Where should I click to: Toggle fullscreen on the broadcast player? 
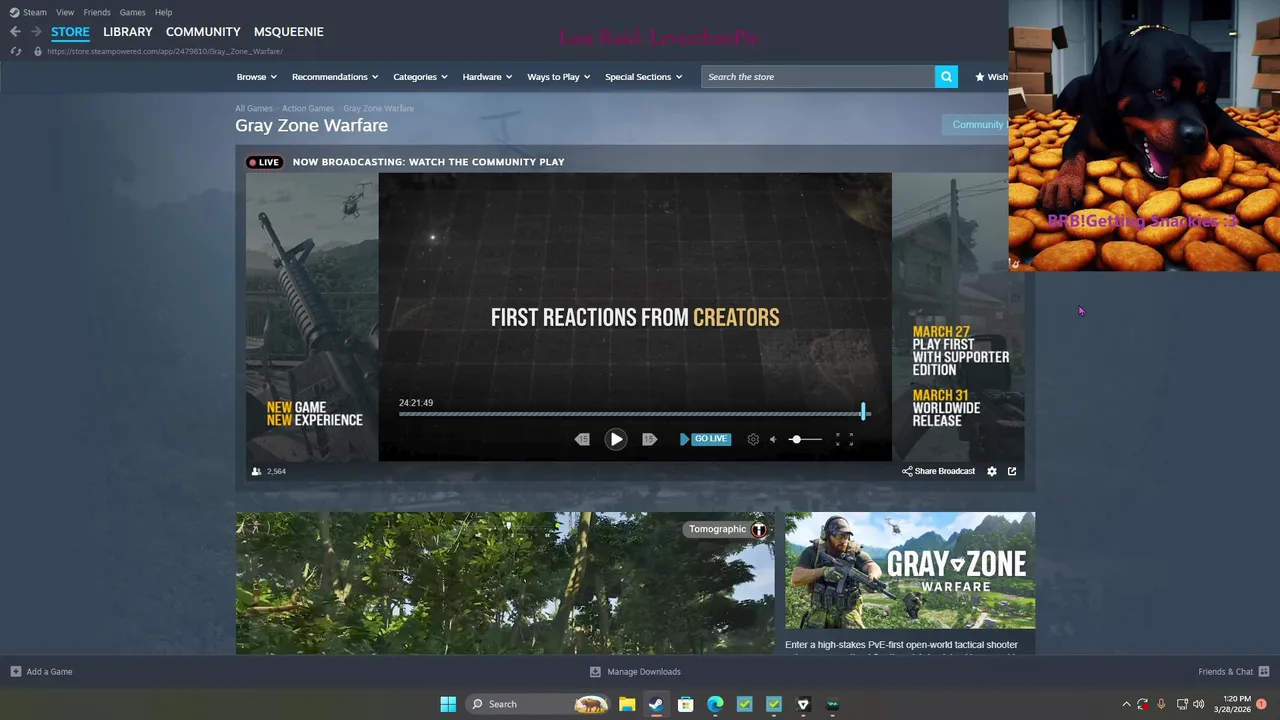[x=844, y=439]
